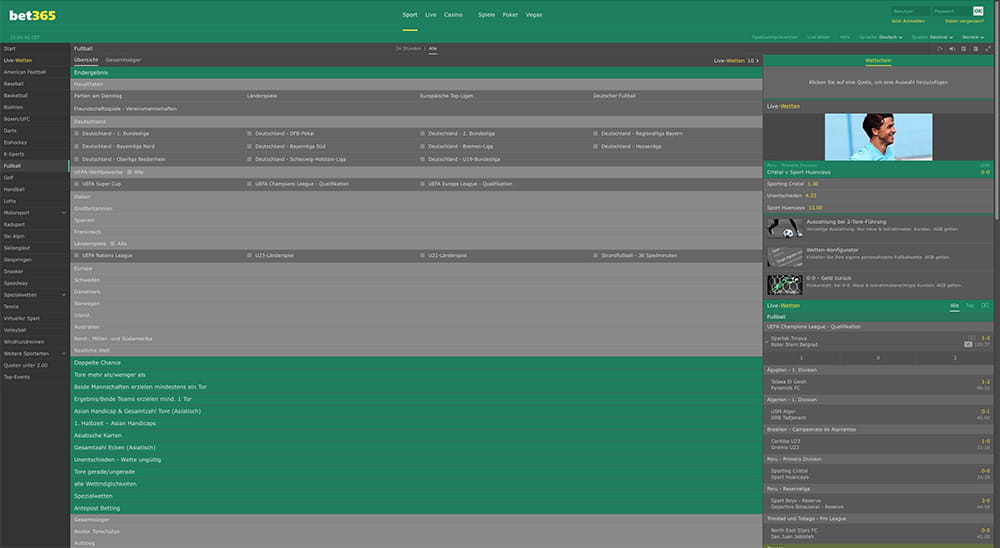Click the live match video thumbnail
1000x548 pixels.
(878, 137)
